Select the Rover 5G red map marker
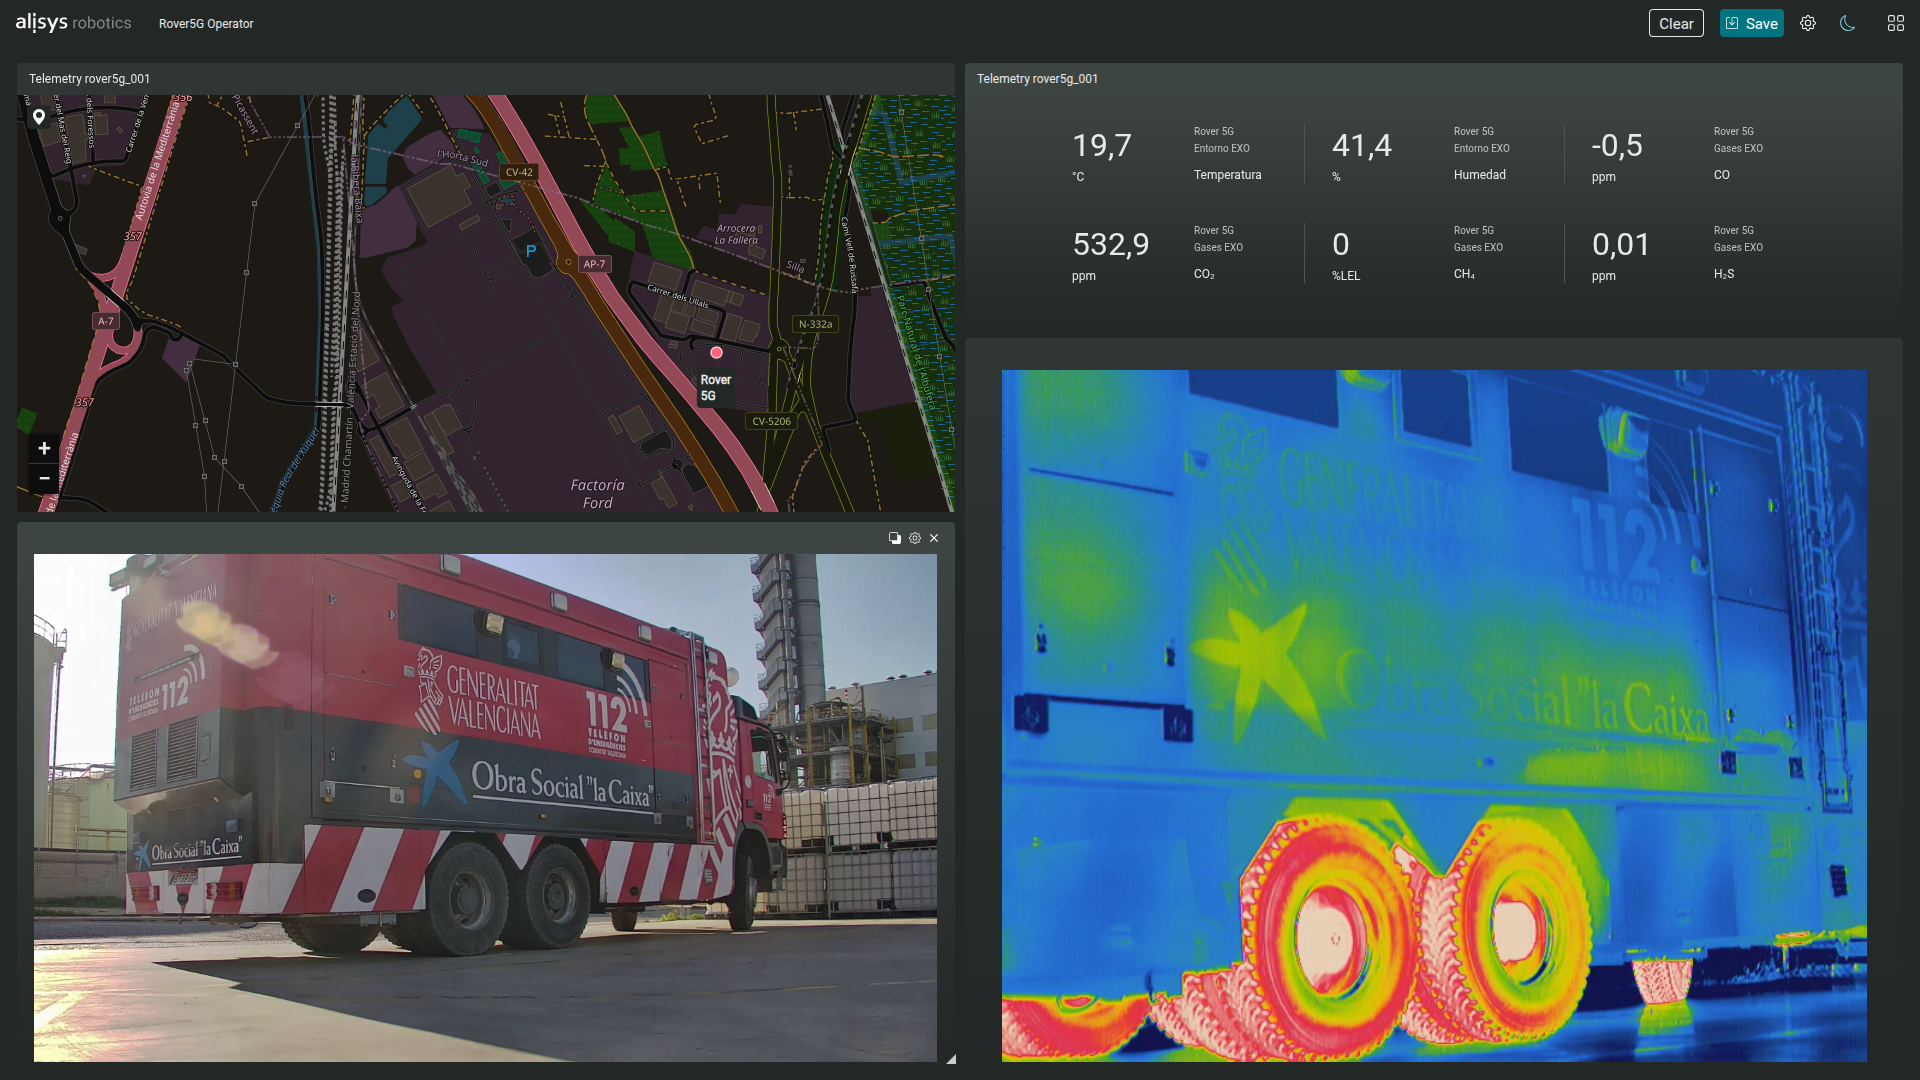The height and width of the screenshot is (1080, 1920). (x=716, y=352)
